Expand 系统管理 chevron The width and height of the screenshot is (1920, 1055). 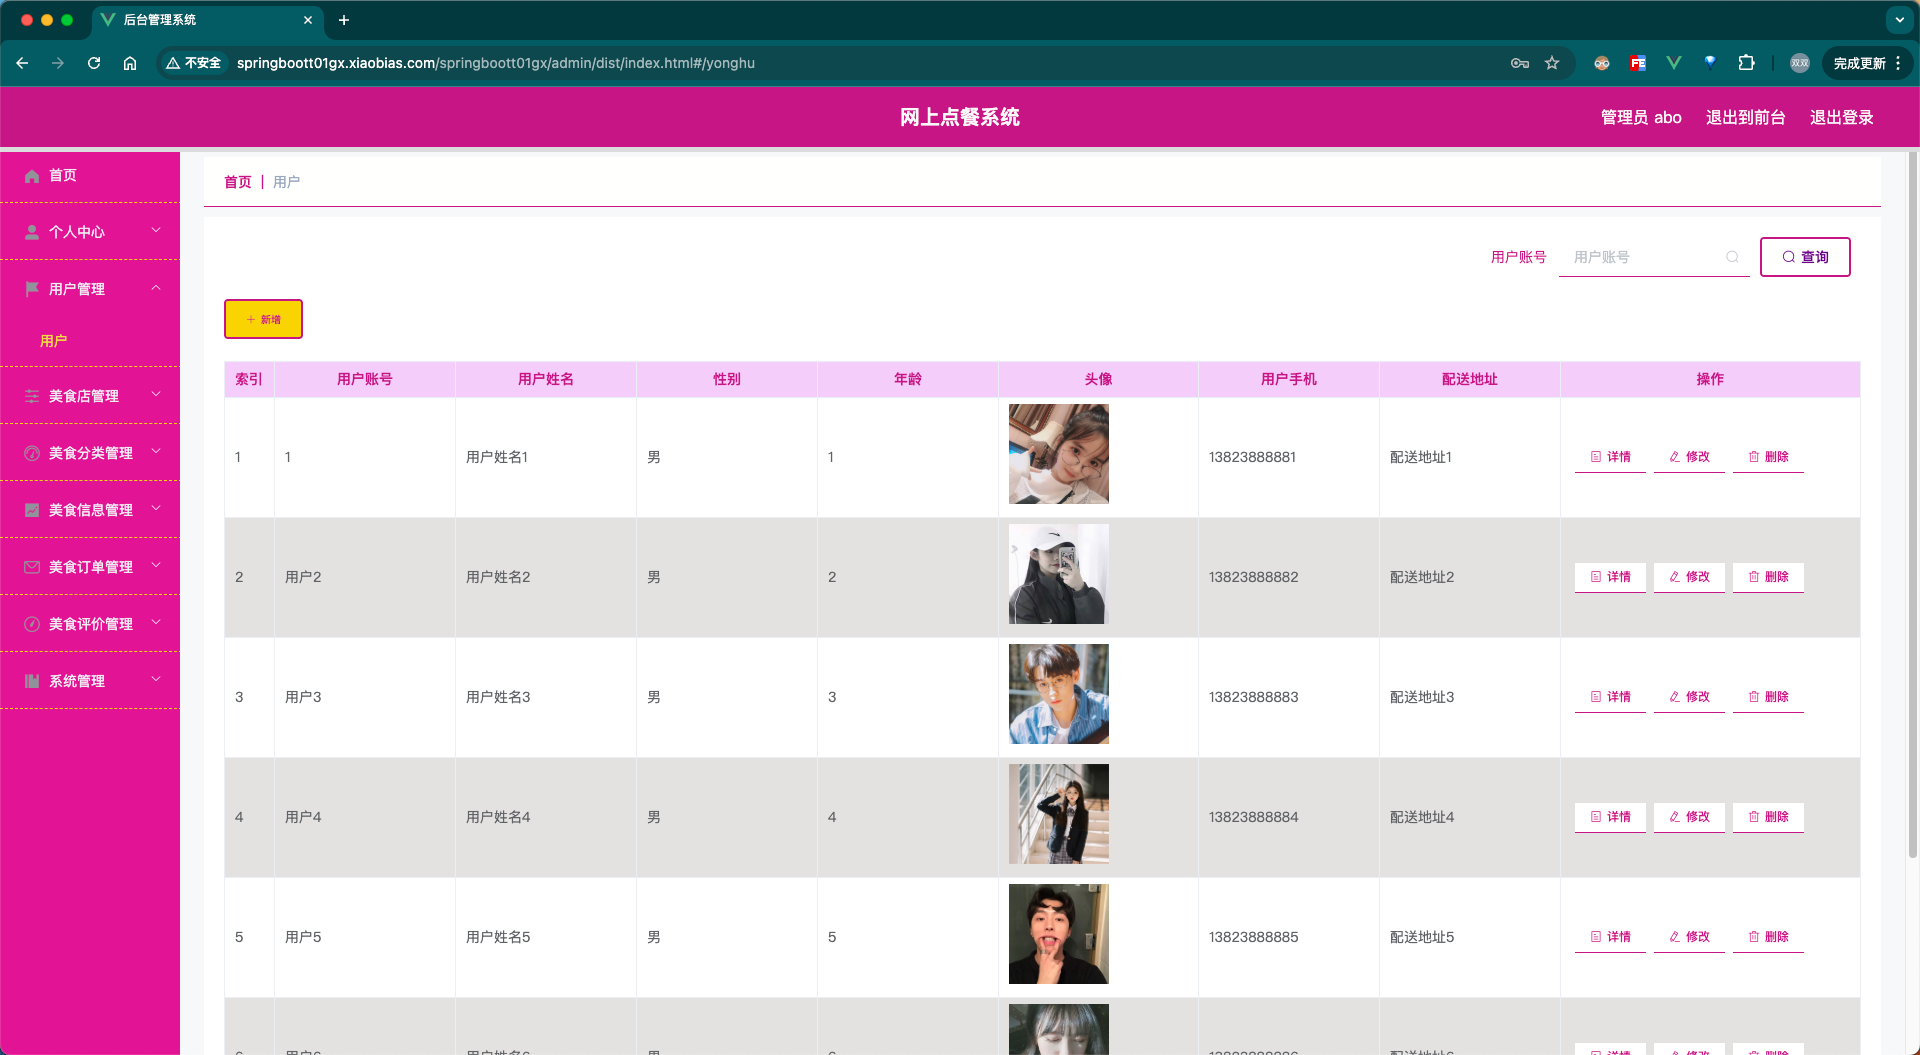coord(156,680)
